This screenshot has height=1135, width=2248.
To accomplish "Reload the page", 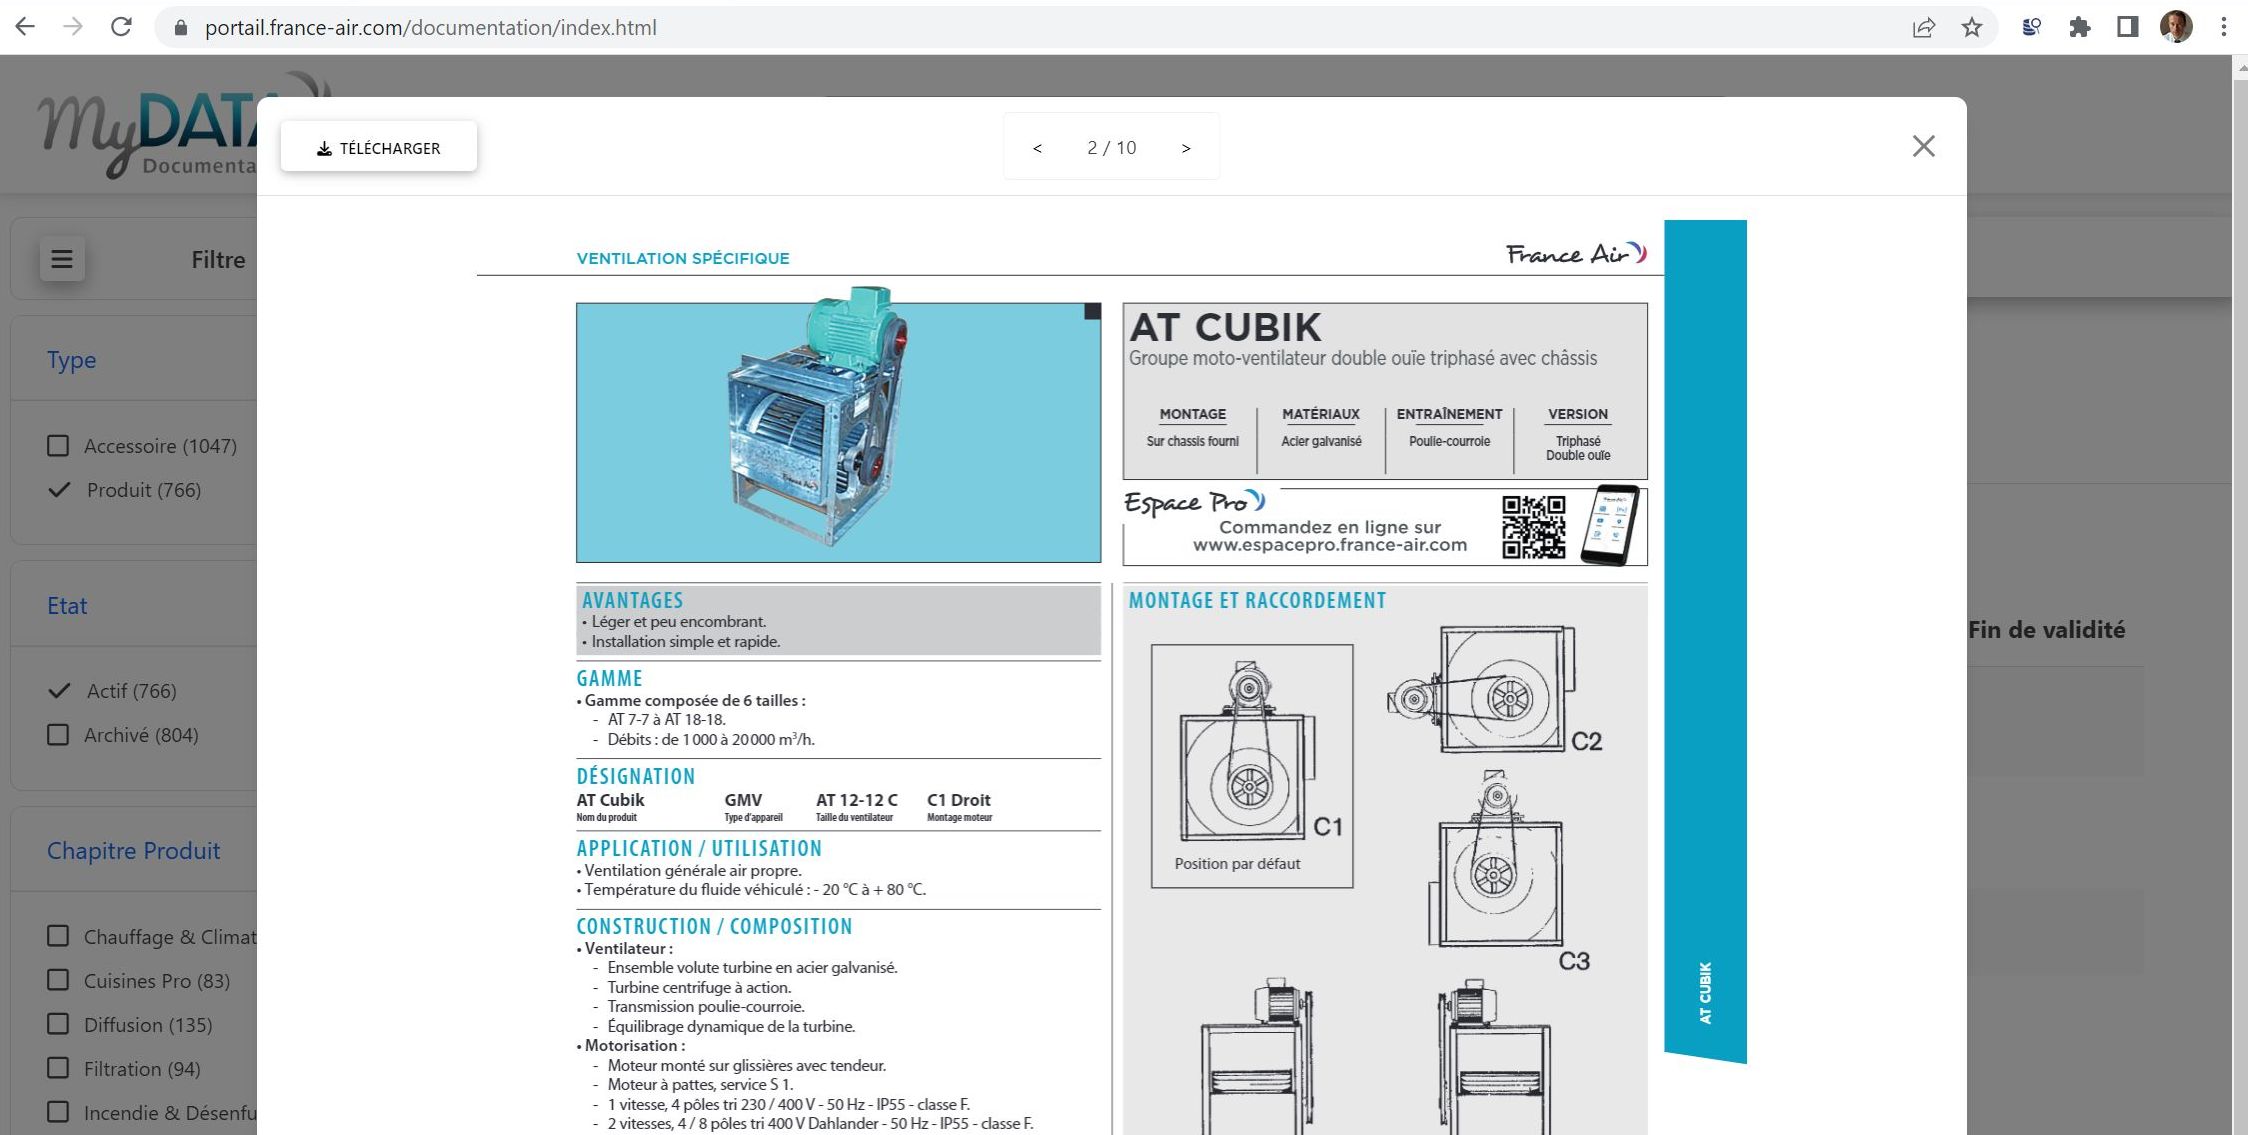I will tap(121, 27).
